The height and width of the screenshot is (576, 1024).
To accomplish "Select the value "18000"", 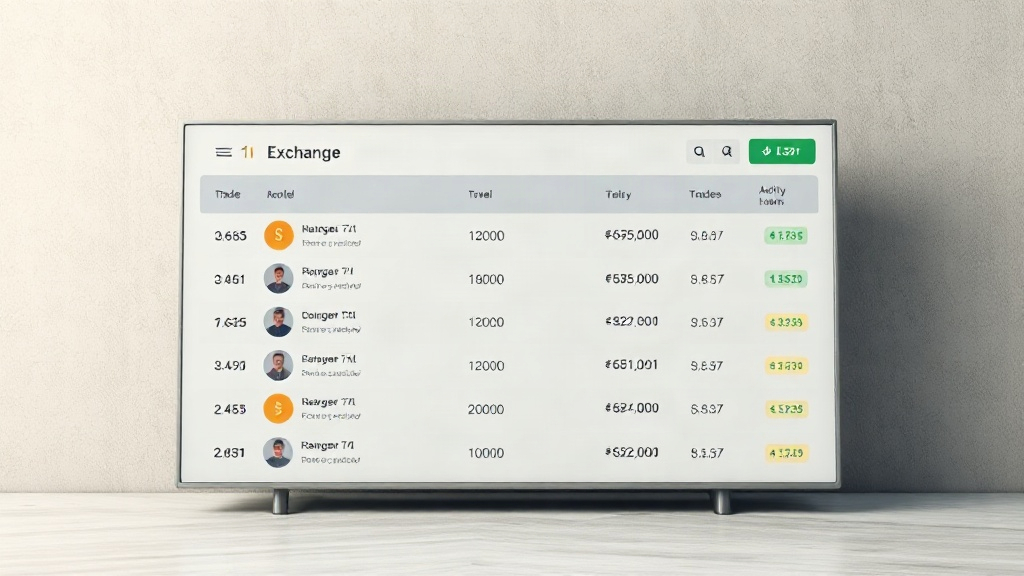I will click(486, 280).
